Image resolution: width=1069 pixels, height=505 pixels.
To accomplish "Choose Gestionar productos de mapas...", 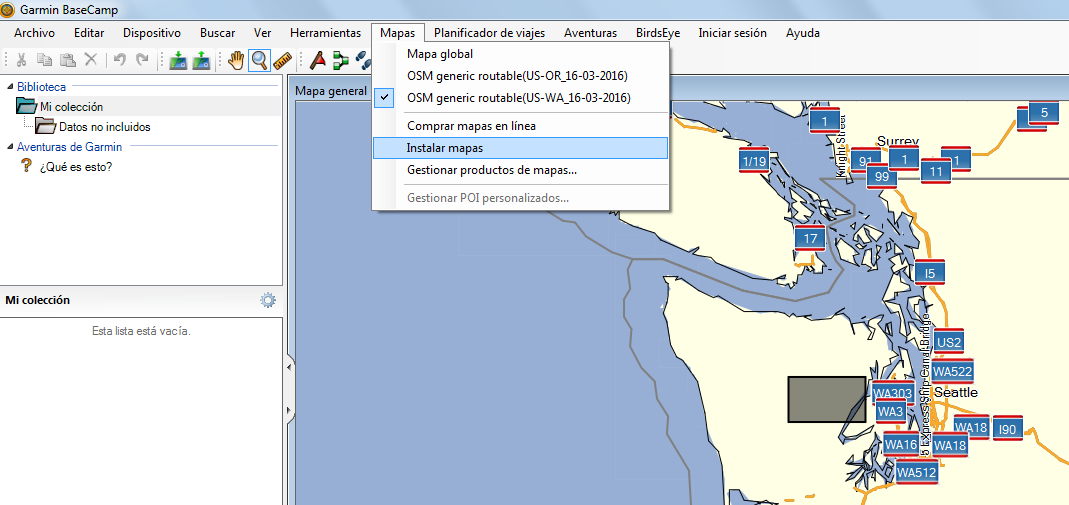I will coord(520,170).
